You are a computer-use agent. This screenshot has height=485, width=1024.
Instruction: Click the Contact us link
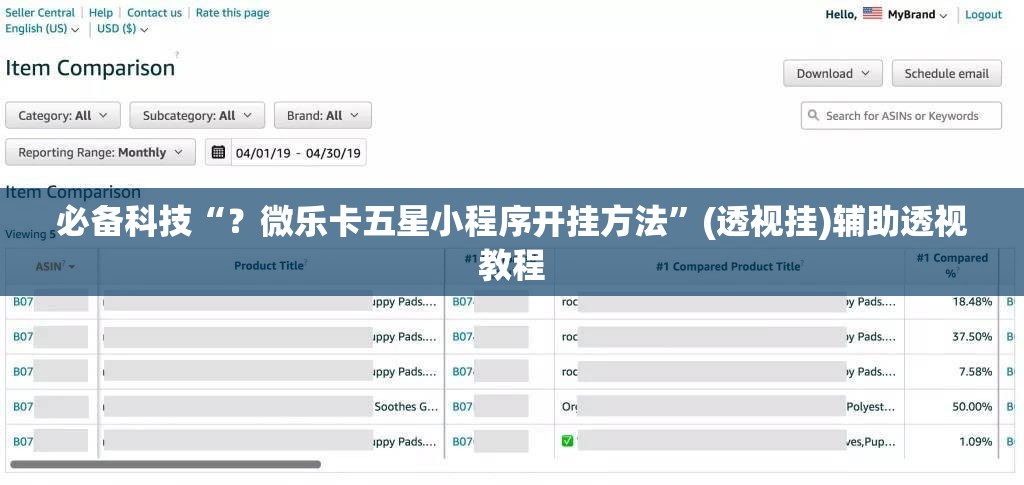click(x=154, y=12)
